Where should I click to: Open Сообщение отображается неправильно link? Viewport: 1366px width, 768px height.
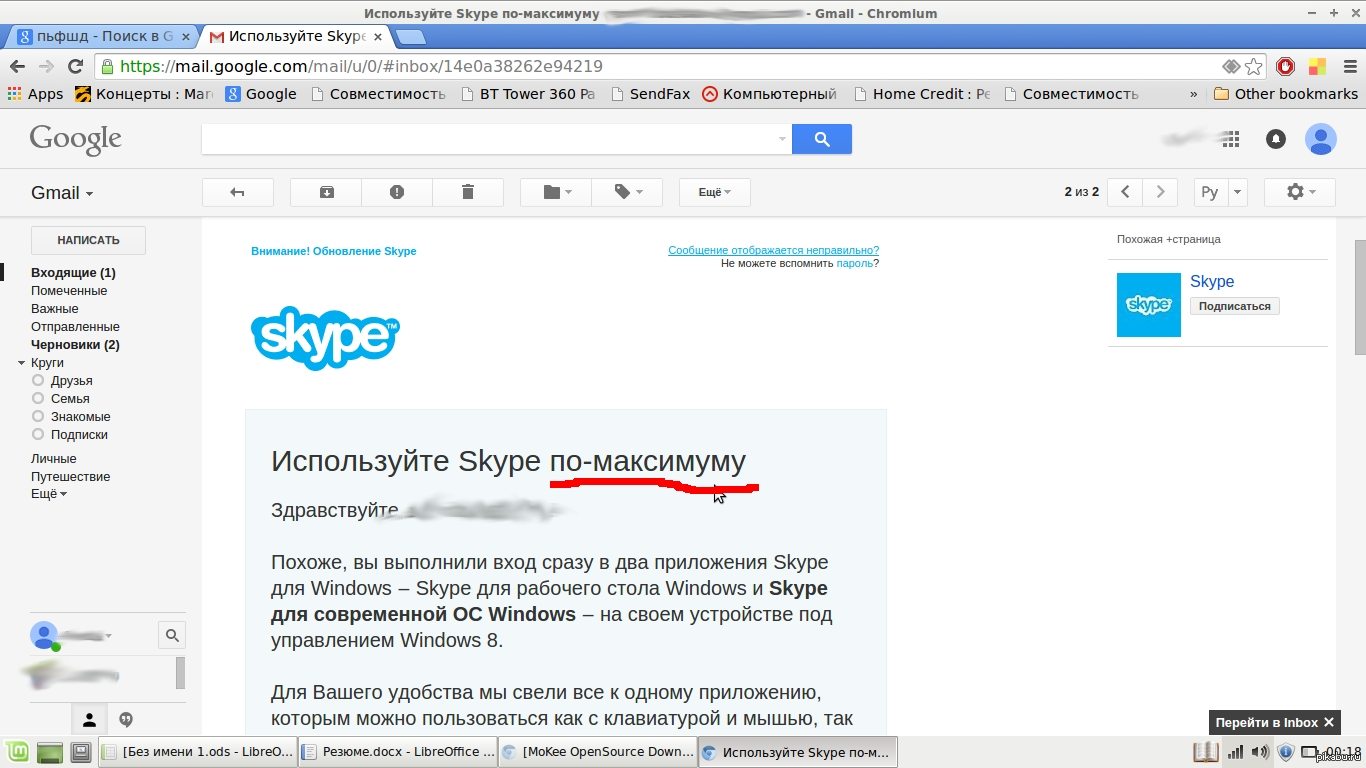(773, 250)
